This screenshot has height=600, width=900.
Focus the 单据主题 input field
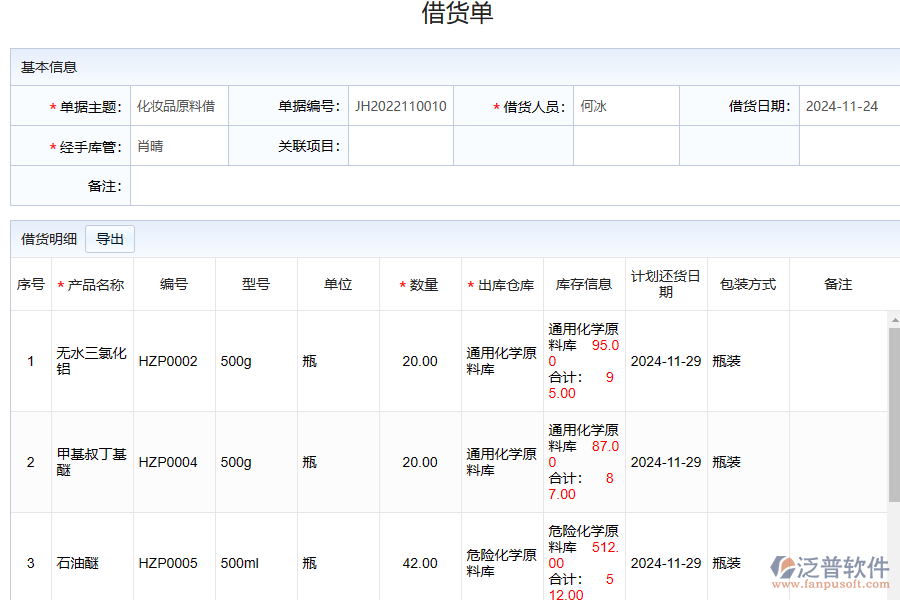pyautogui.click(x=179, y=106)
